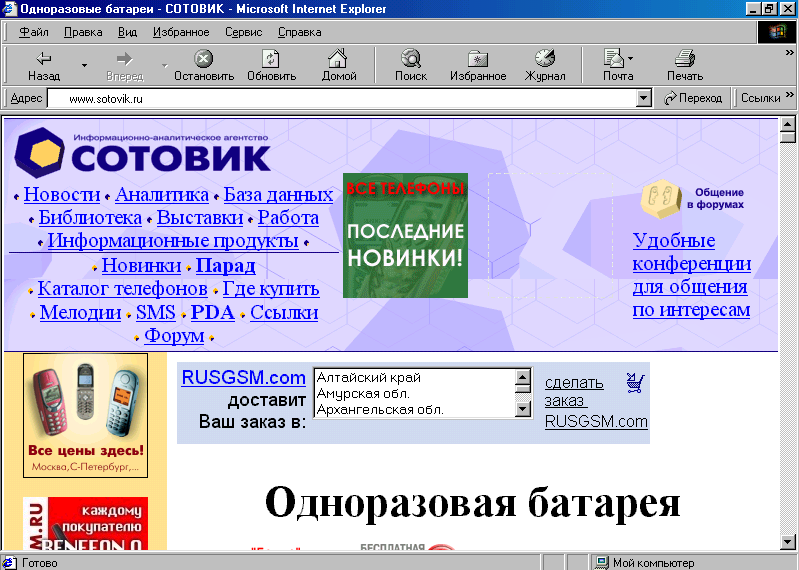The height and width of the screenshot is (570, 799).
Task: Open the Журнал history icon
Action: click(x=545, y=58)
